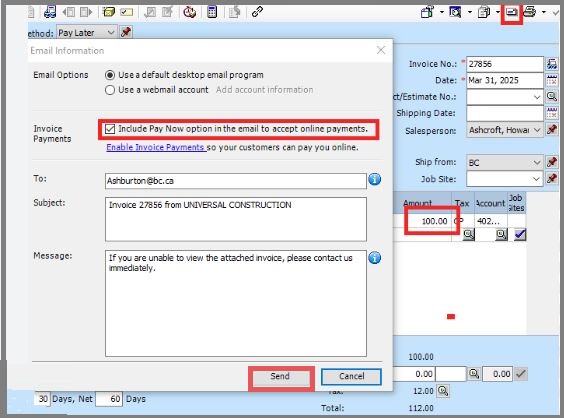Click the pin icon beside Salesperson
This screenshot has height=418, width=564.
pyautogui.click(x=552, y=130)
